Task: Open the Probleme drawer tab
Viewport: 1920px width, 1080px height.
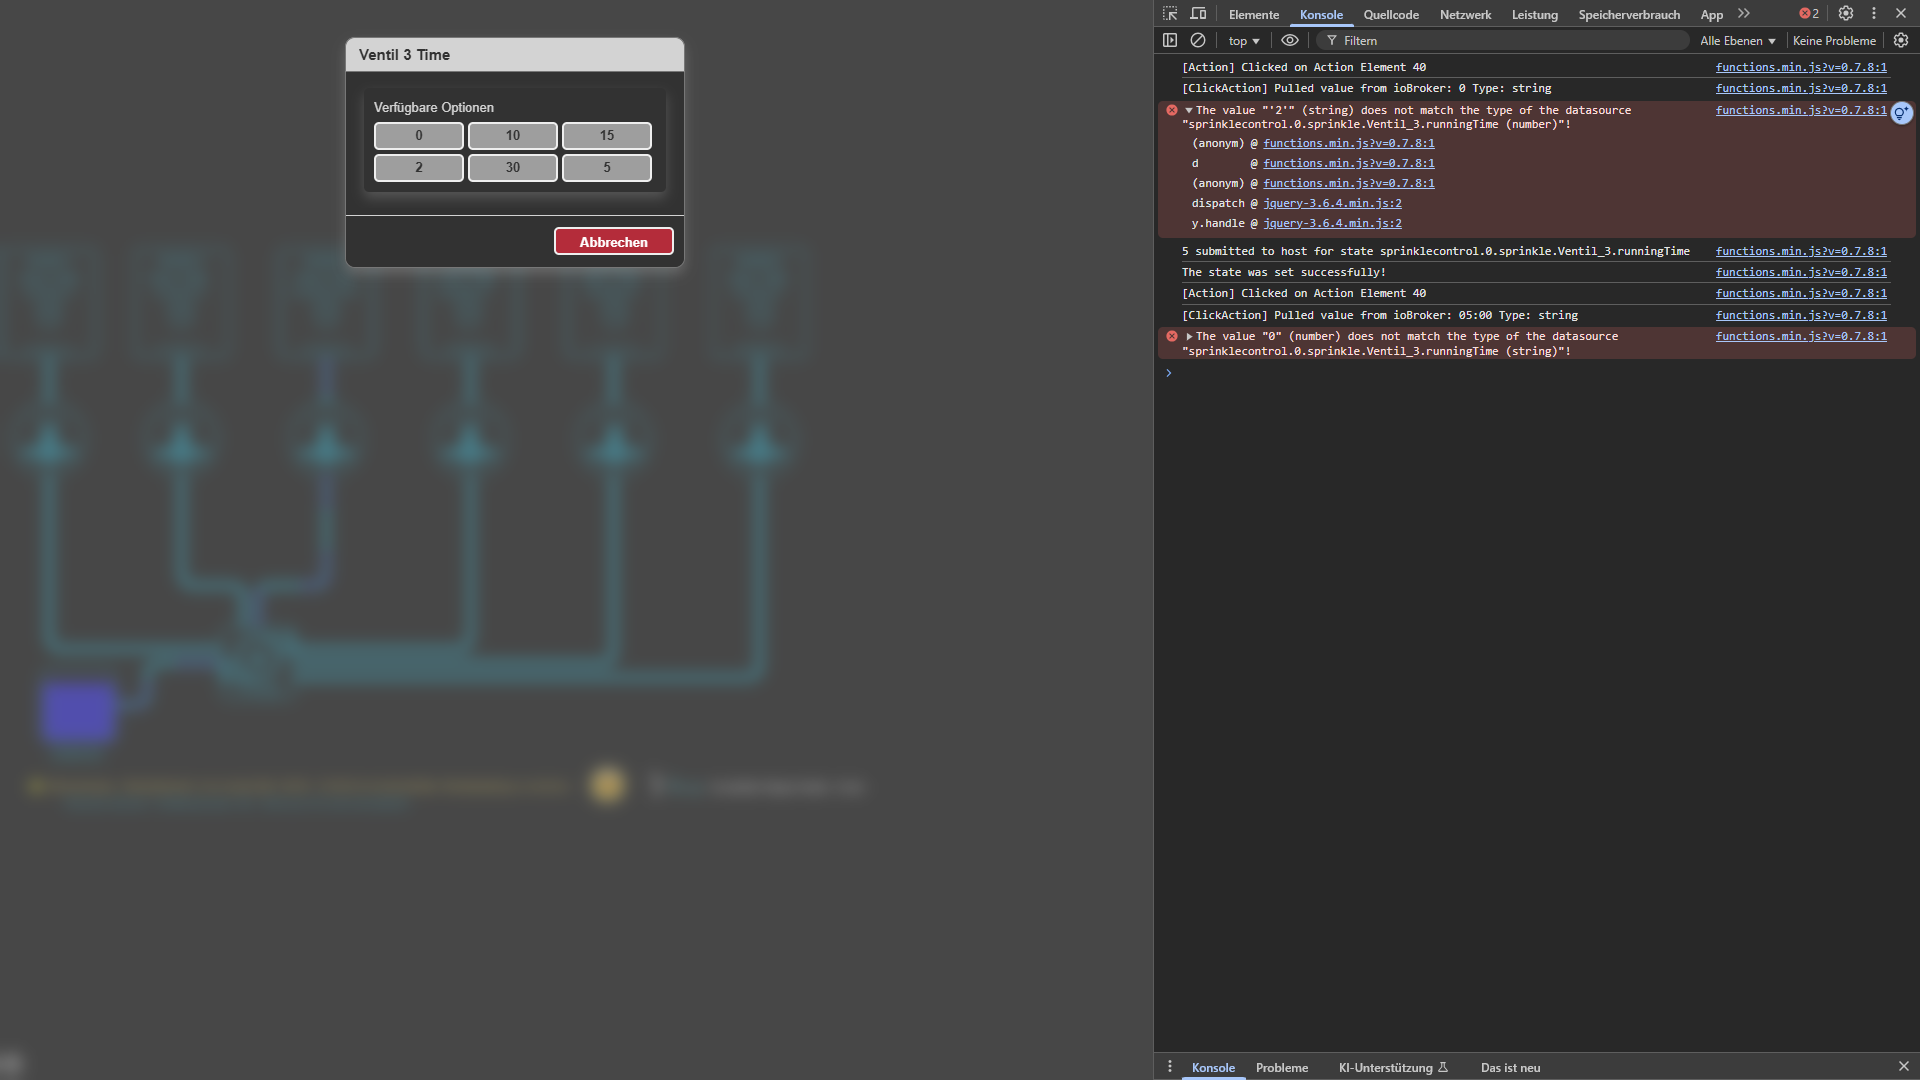Action: [x=1281, y=1068]
